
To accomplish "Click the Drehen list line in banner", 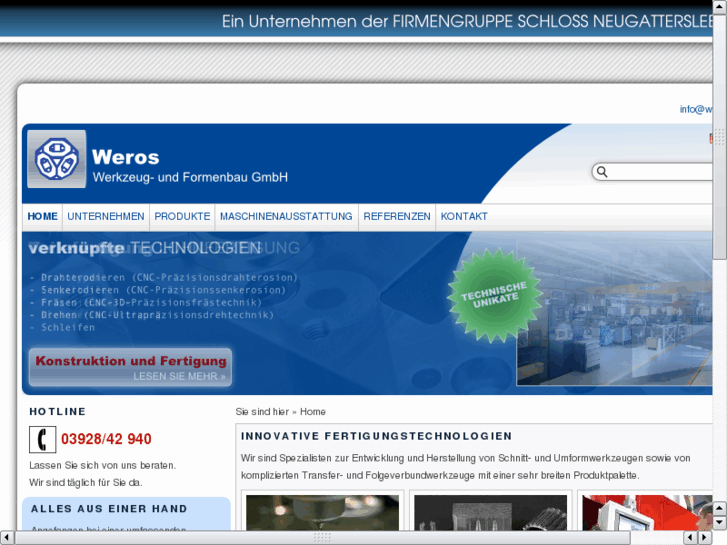I will (152, 315).
